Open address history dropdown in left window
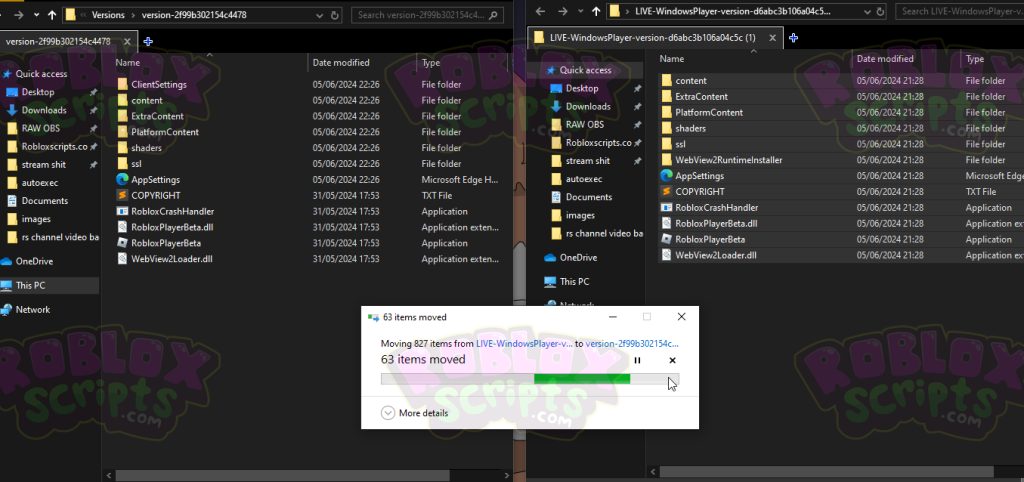This screenshot has width=1024, height=482. pyautogui.click(x=319, y=15)
